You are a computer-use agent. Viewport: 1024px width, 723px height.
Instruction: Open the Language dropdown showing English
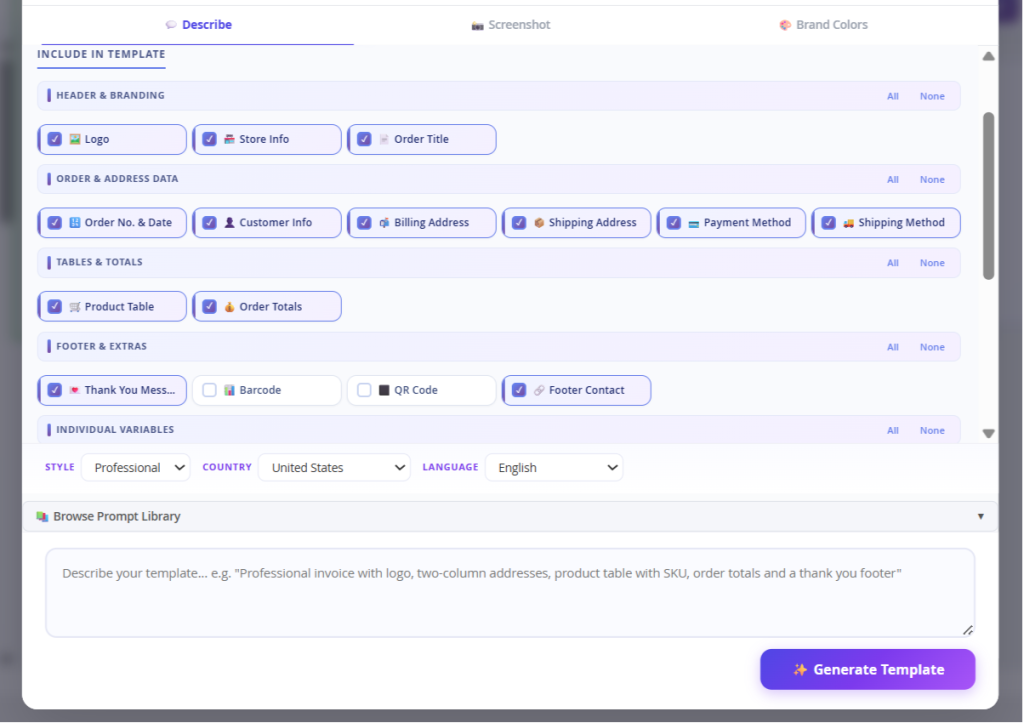click(x=554, y=468)
